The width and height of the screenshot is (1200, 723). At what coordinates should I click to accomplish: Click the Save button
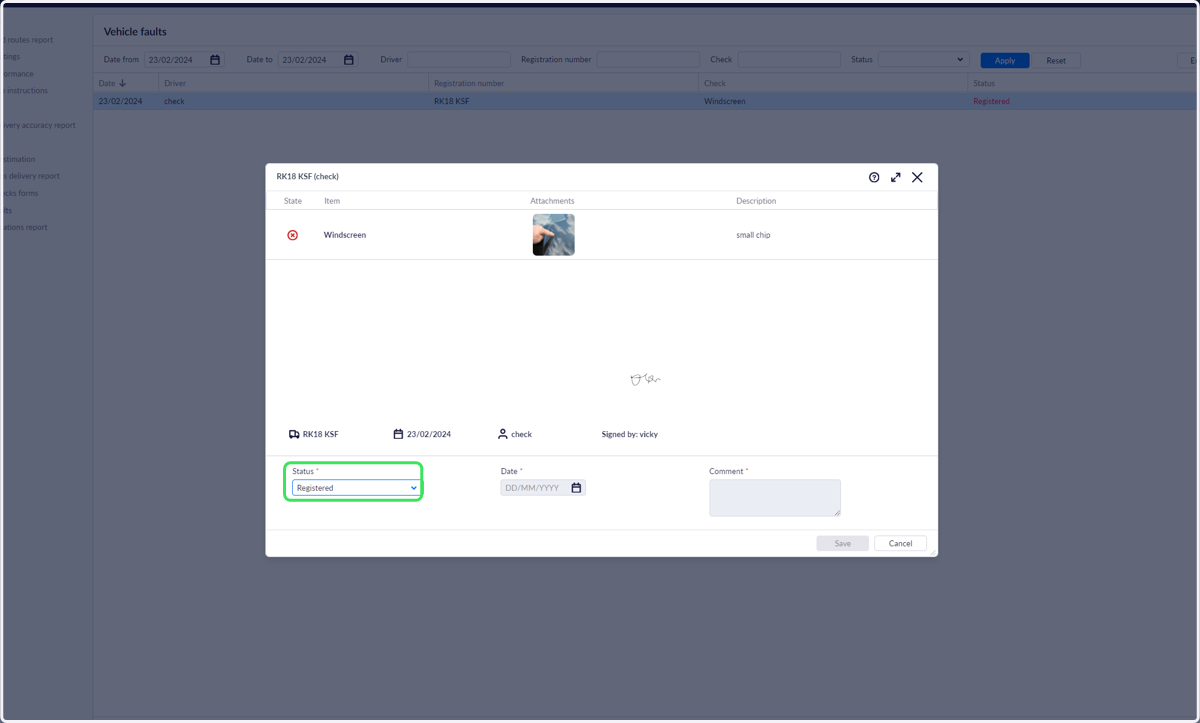[842, 543]
